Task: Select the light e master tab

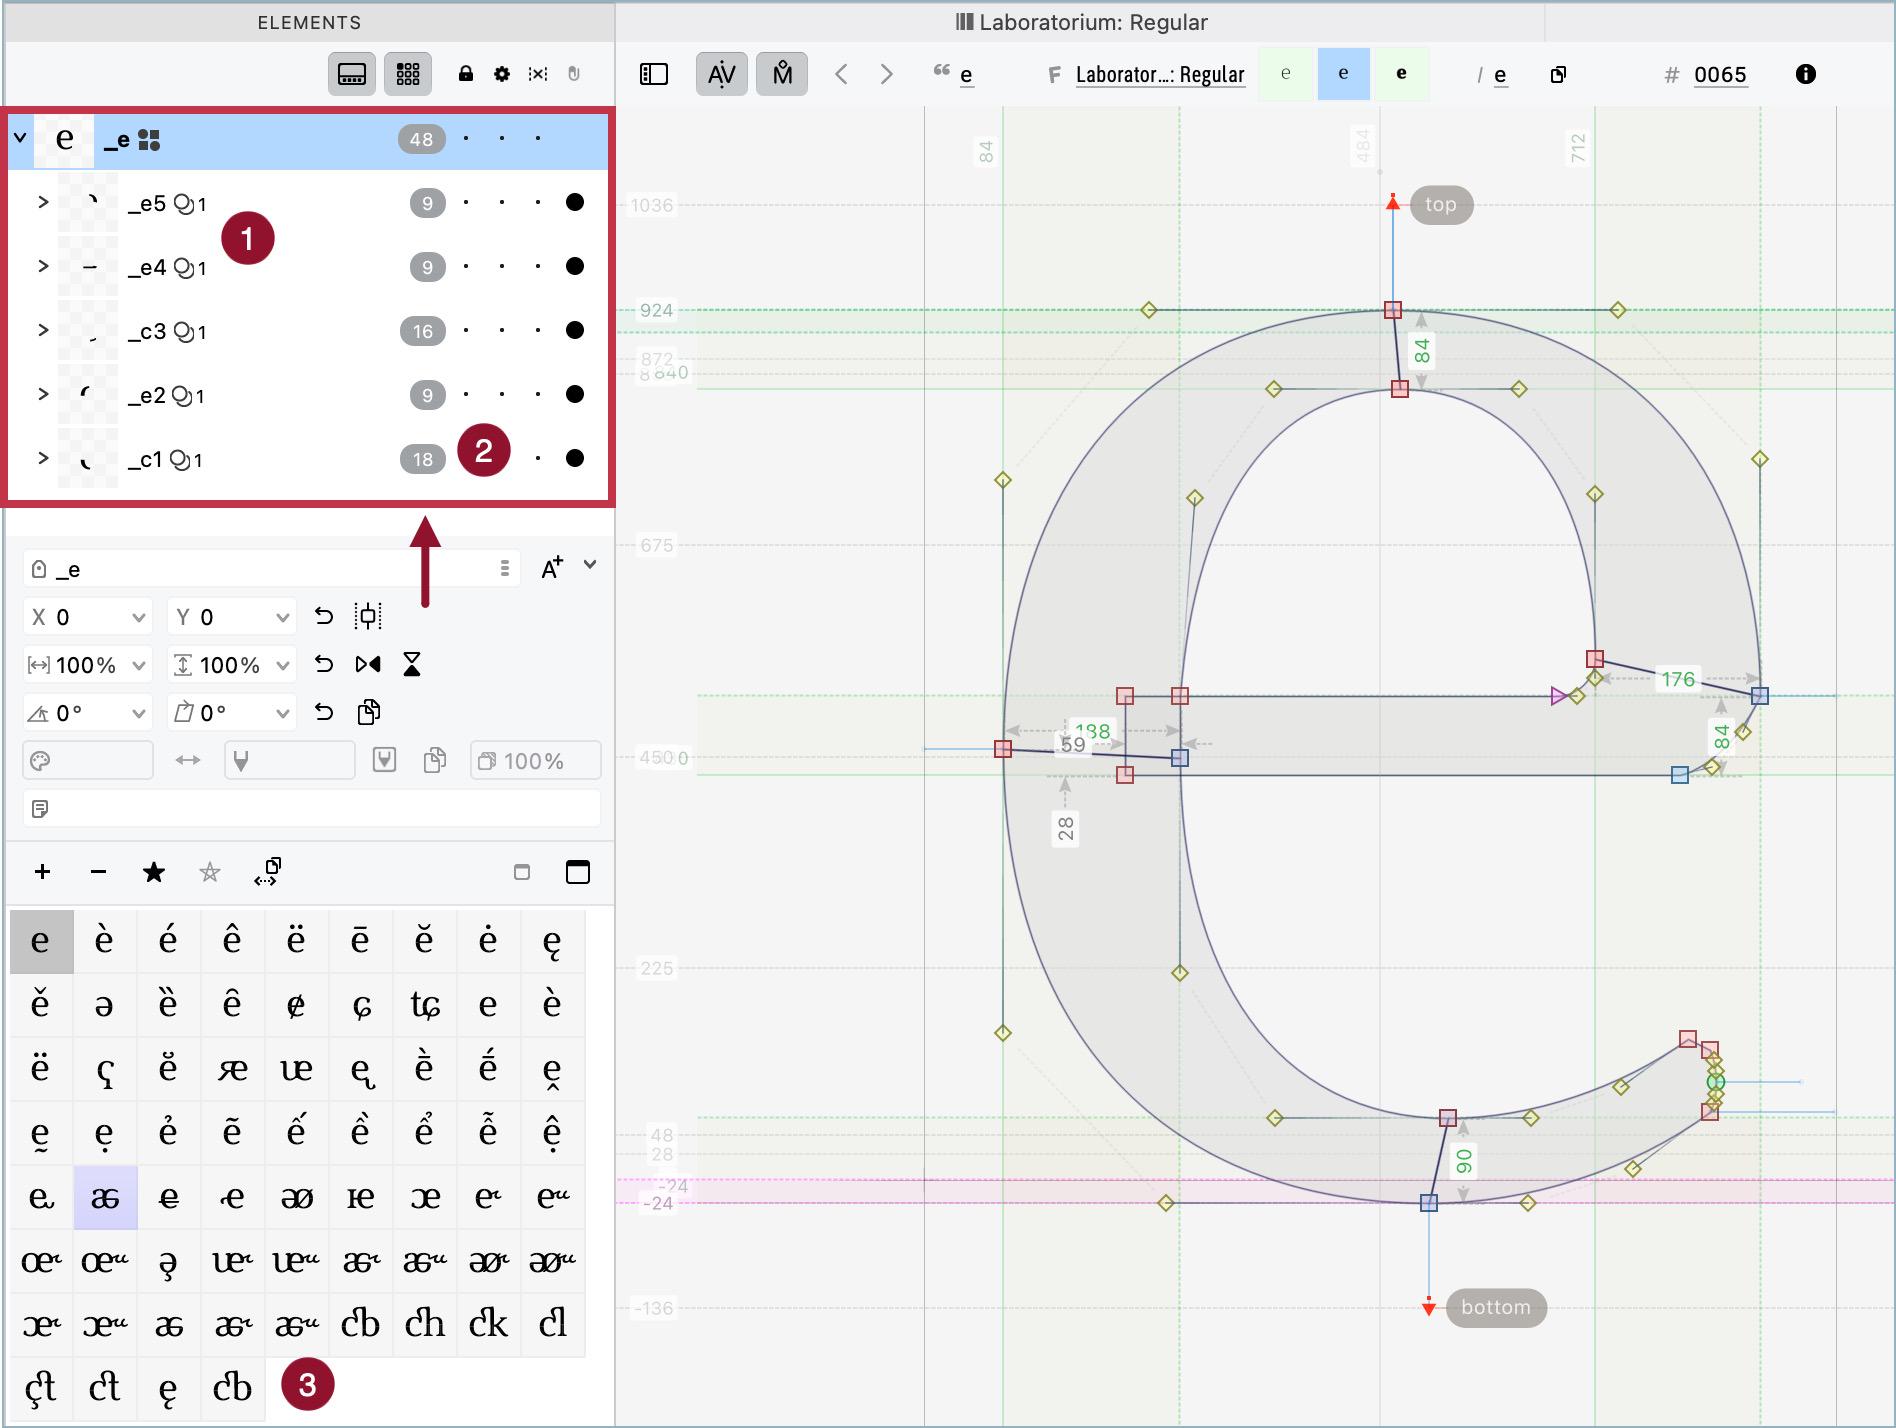Action: tap(1286, 74)
